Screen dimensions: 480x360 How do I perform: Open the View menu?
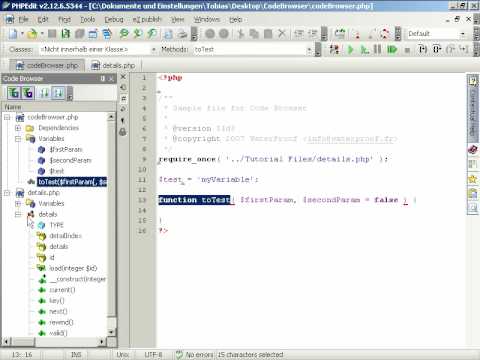click(x=178, y=20)
